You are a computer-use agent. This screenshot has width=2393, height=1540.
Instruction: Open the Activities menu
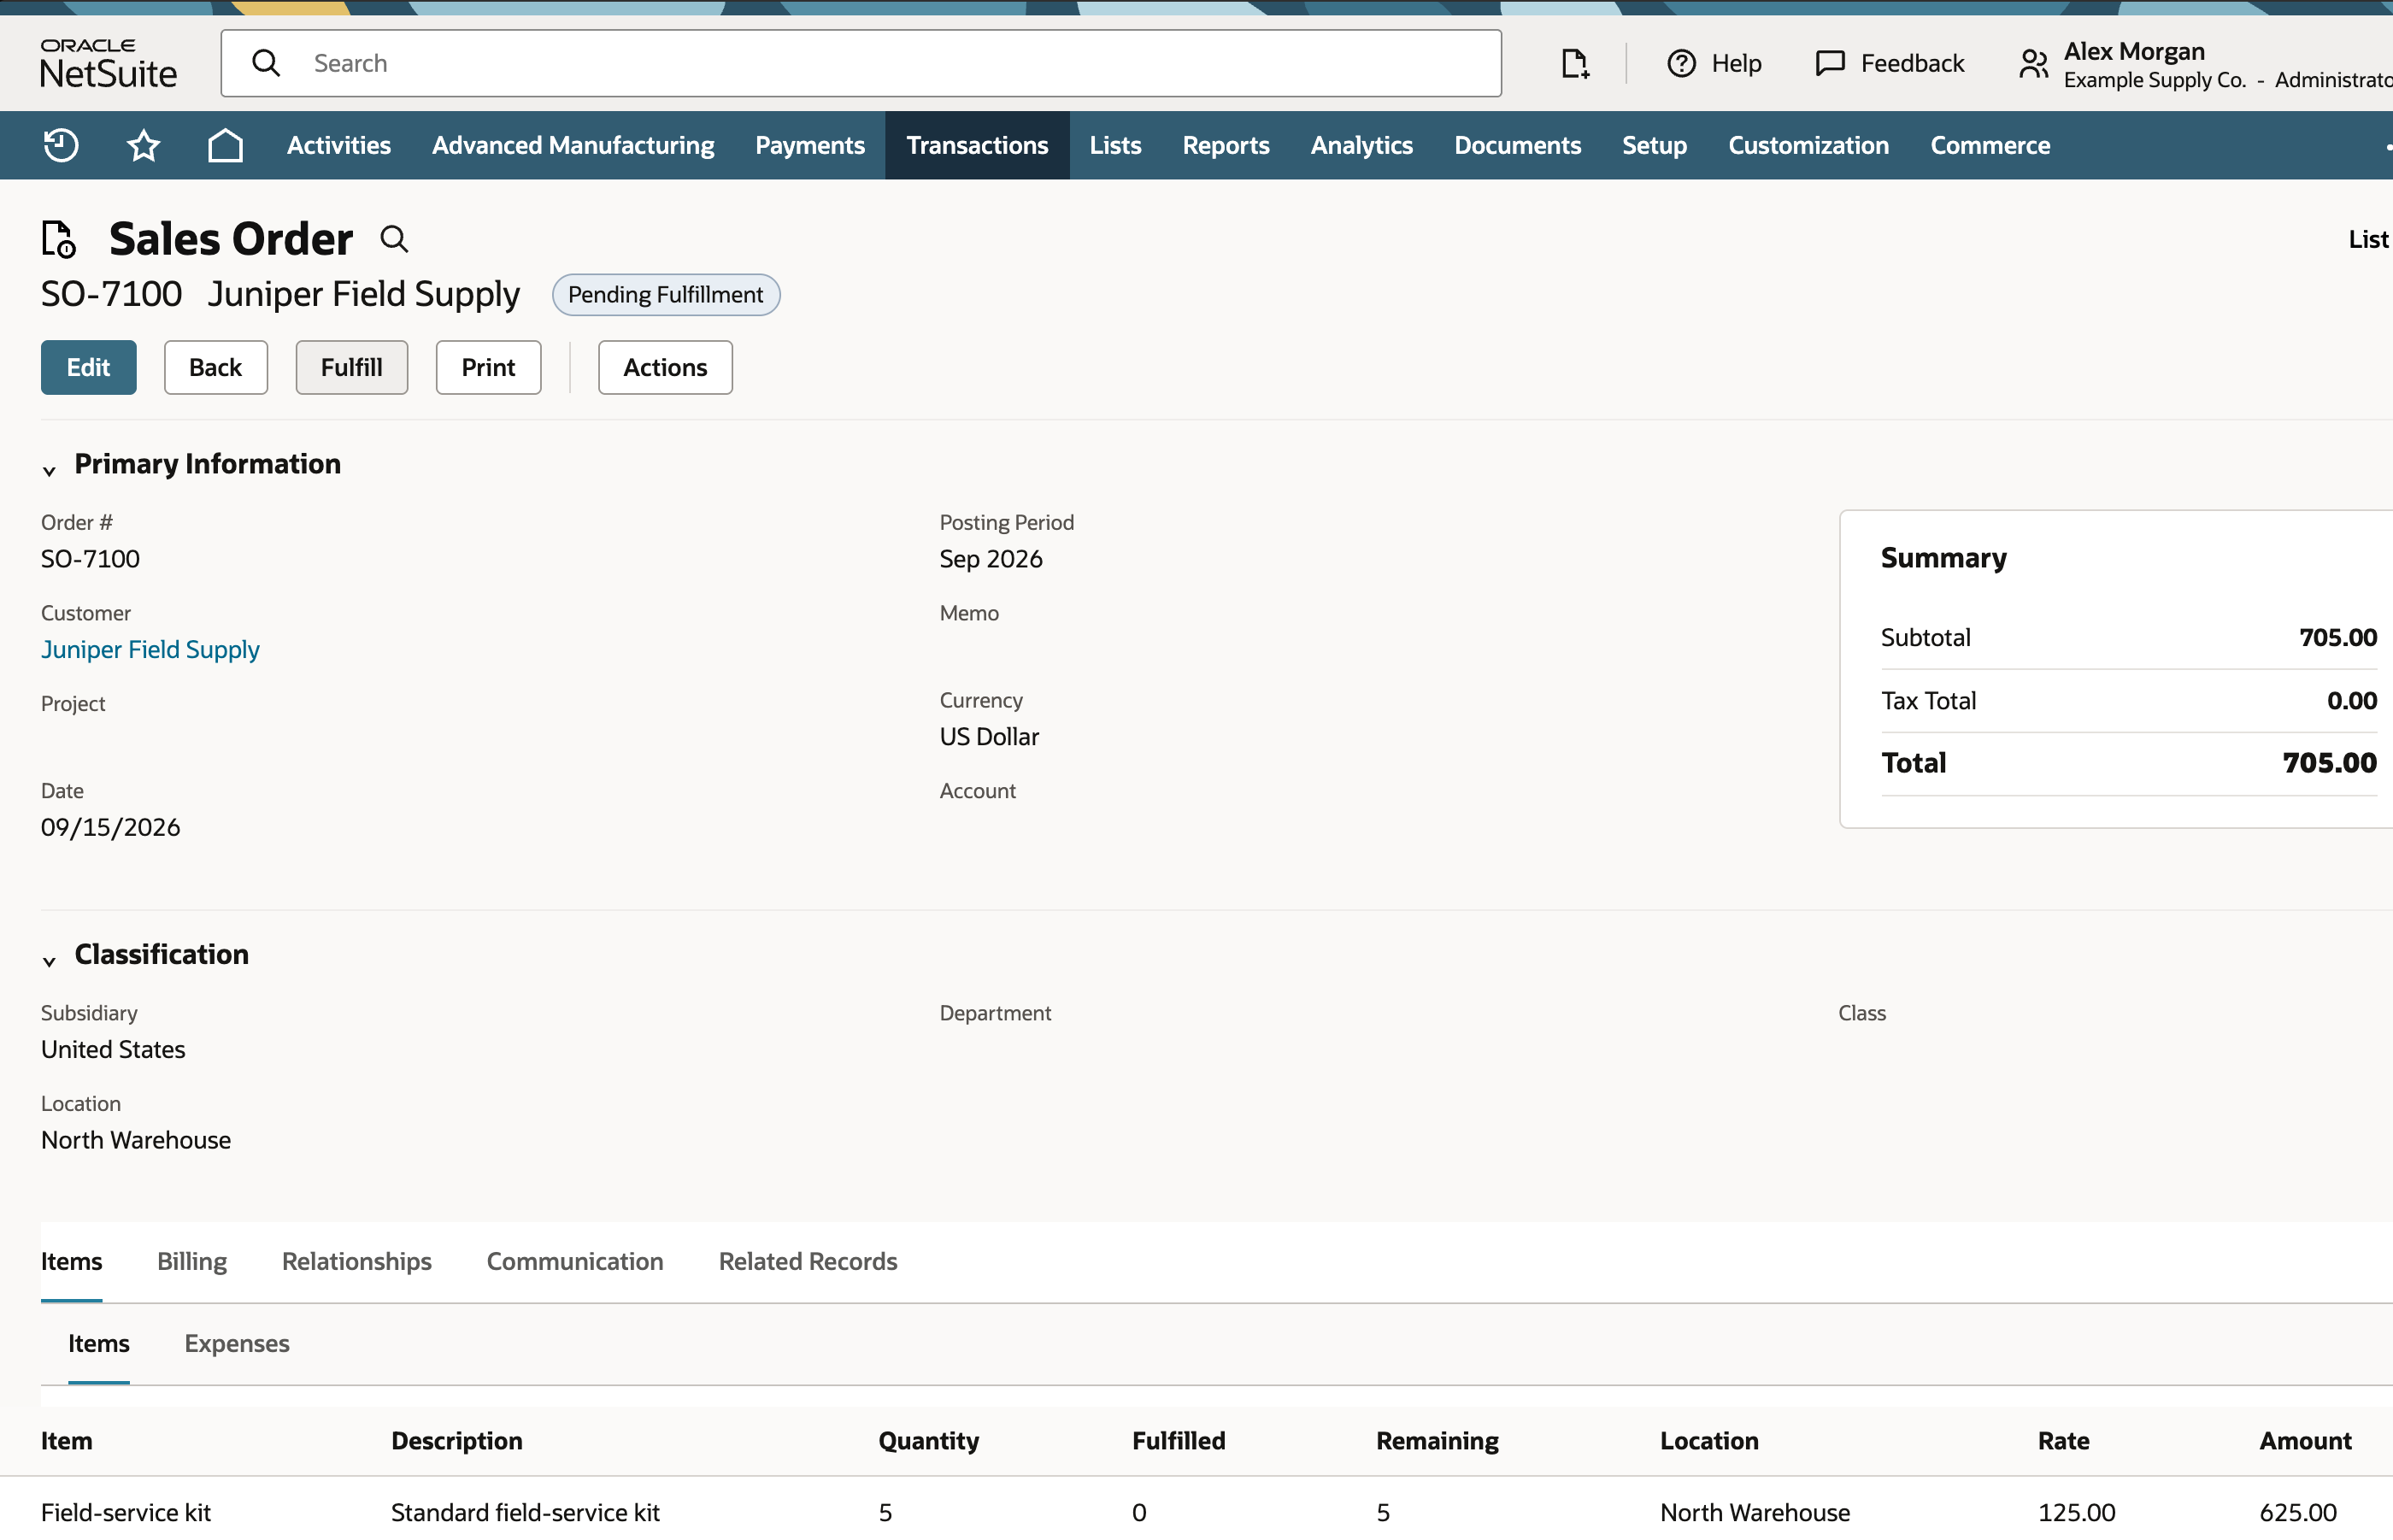pyautogui.click(x=339, y=145)
